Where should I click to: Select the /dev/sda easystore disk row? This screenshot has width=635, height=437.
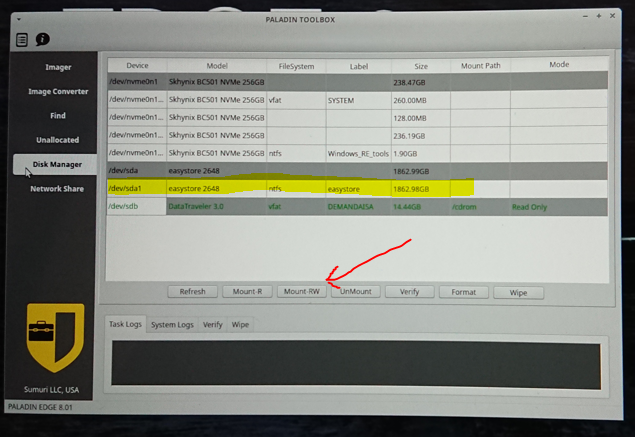[358, 171]
